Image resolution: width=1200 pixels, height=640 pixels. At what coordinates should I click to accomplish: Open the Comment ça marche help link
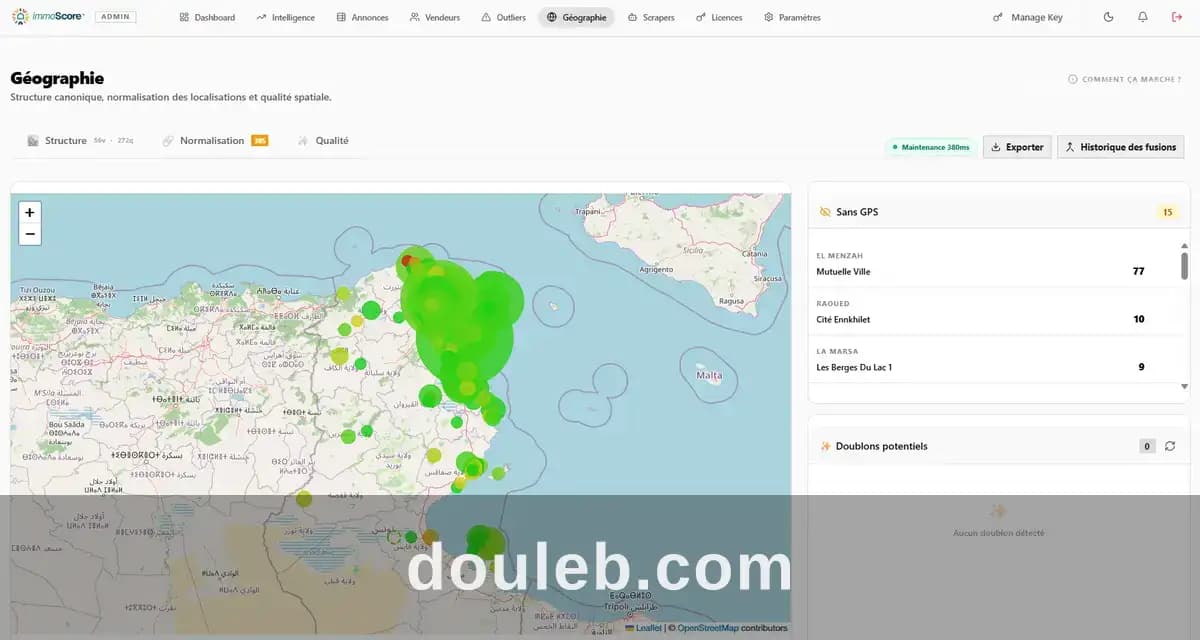1124,79
